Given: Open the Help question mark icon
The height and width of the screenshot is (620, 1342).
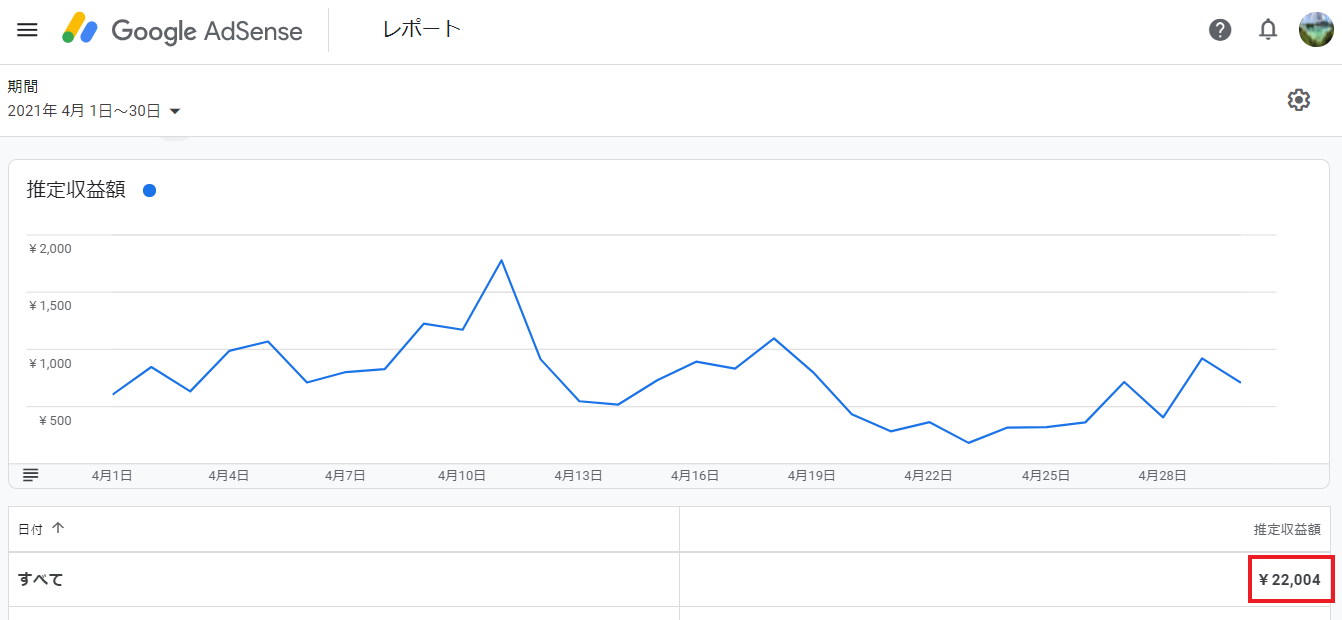Looking at the screenshot, I should [x=1219, y=30].
